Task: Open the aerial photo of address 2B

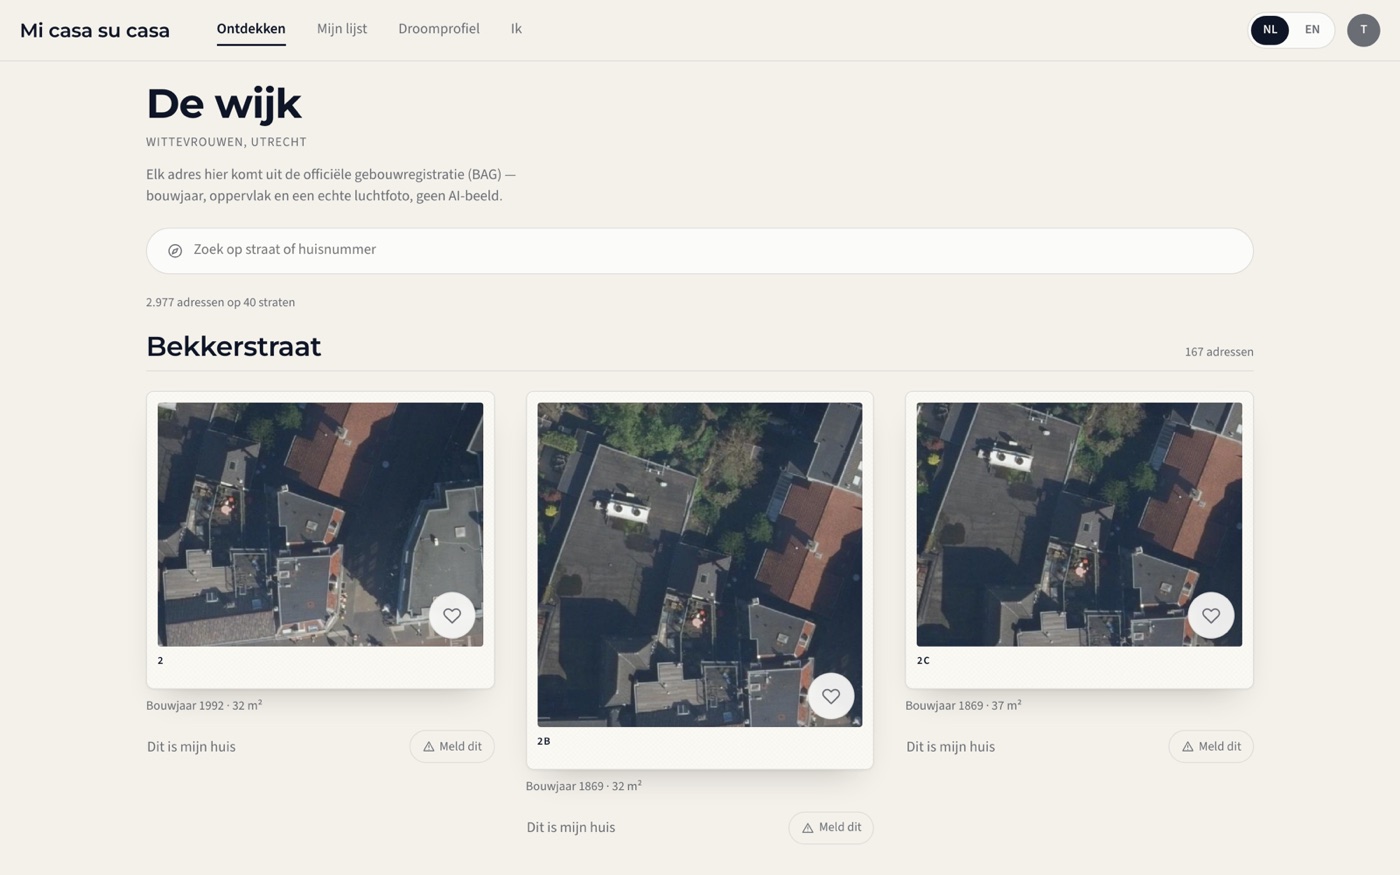Action: tap(700, 565)
